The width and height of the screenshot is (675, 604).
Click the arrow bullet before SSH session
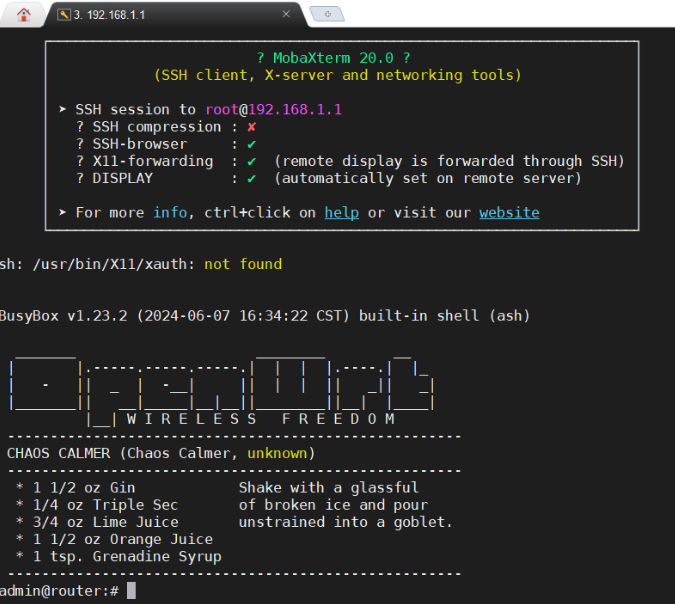pyautogui.click(x=62, y=109)
